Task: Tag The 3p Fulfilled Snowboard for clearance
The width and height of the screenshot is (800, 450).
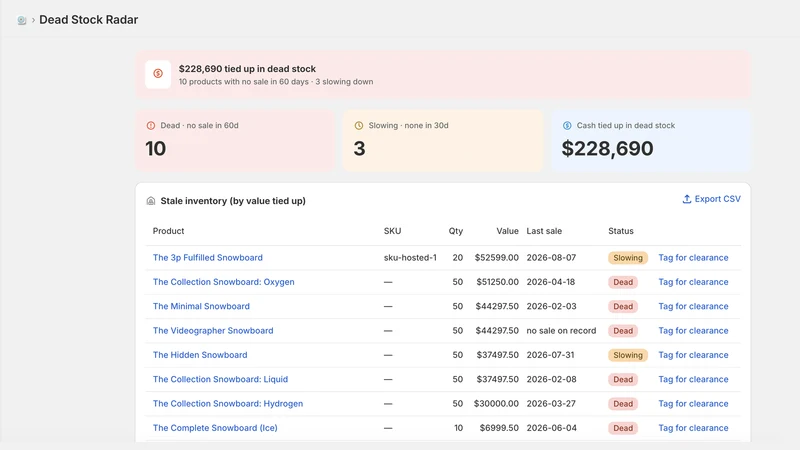Action: (x=693, y=258)
